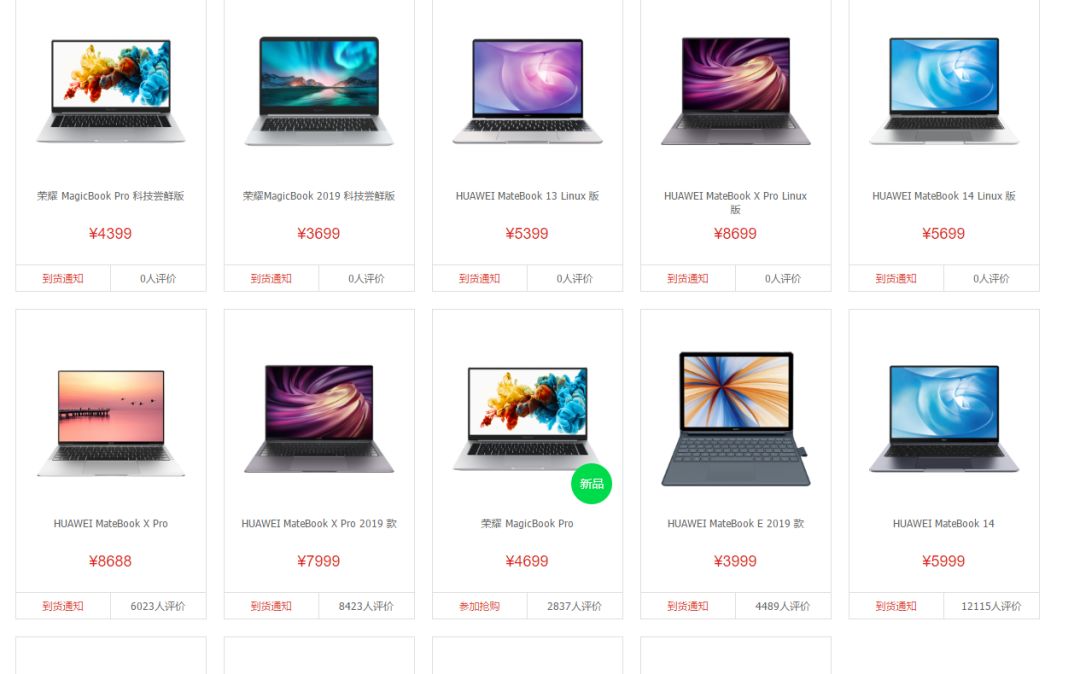View the 8423人评价 reviews for MateBook X Pro 2019
The width and height of the screenshot is (1080, 674).
tap(366, 607)
